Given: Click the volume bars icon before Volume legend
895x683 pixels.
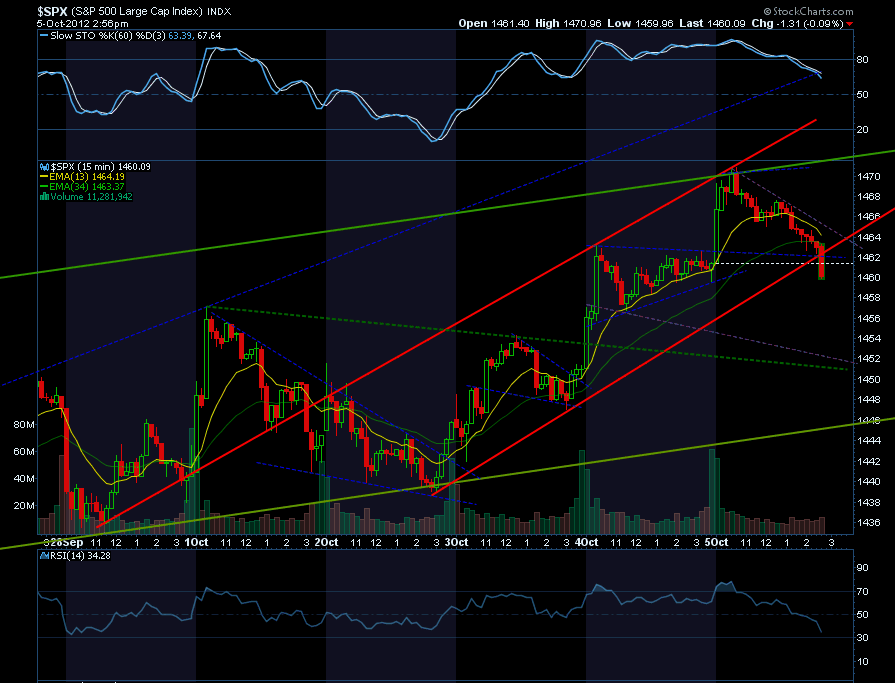Looking at the screenshot, I should point(45,197).
